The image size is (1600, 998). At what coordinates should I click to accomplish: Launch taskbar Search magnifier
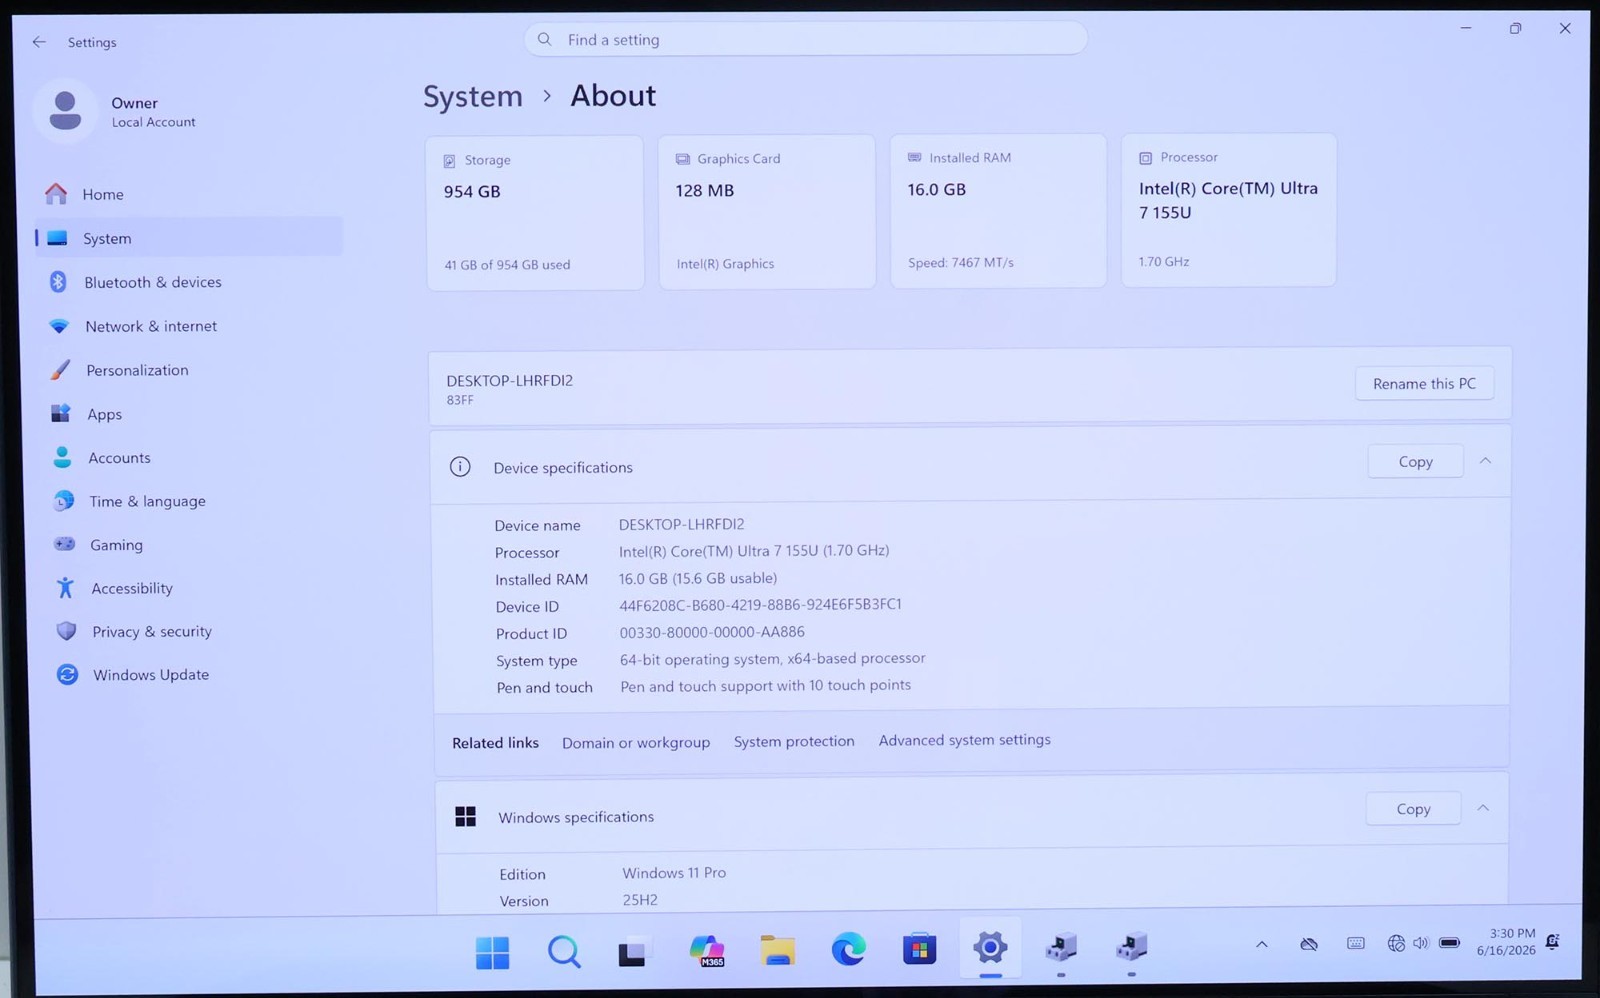coord(564,951)
